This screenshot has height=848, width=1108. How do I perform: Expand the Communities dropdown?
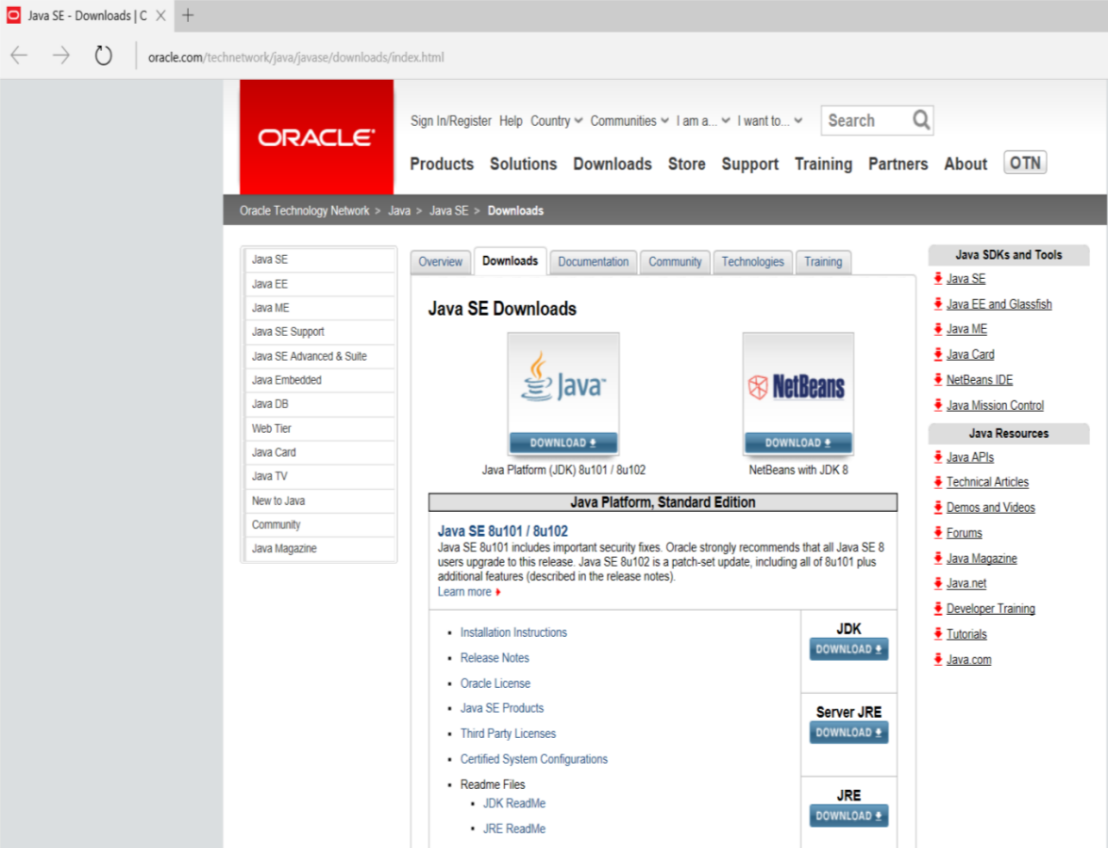point(629,121)
